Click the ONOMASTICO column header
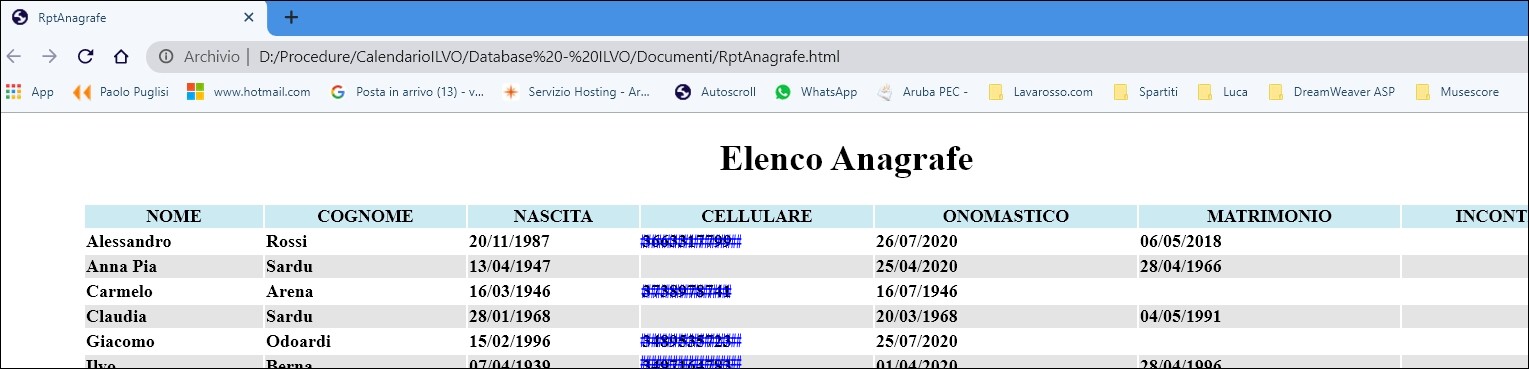This screenshot has width=1529, height=369. [1006, 216]
